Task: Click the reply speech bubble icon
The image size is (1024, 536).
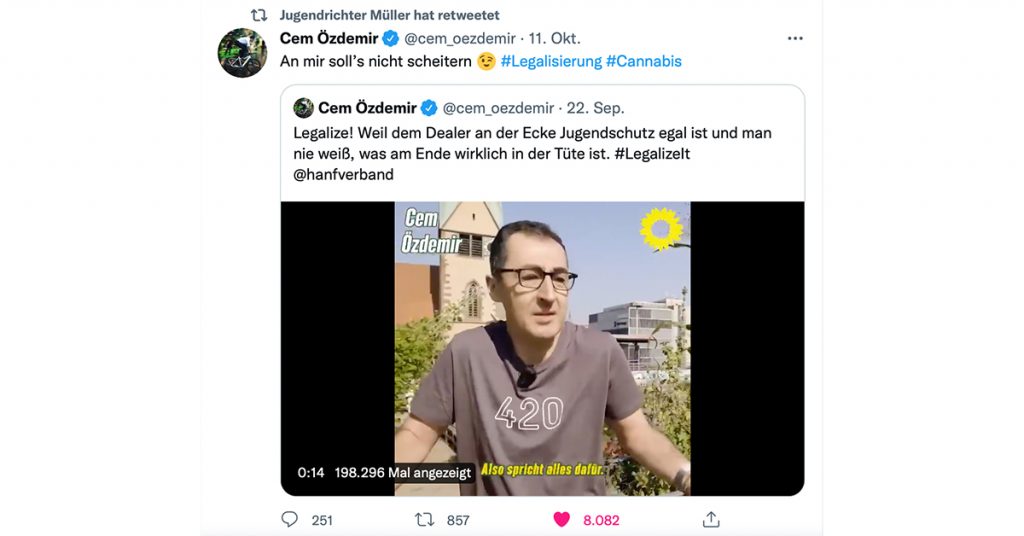Action: [289, 519]
